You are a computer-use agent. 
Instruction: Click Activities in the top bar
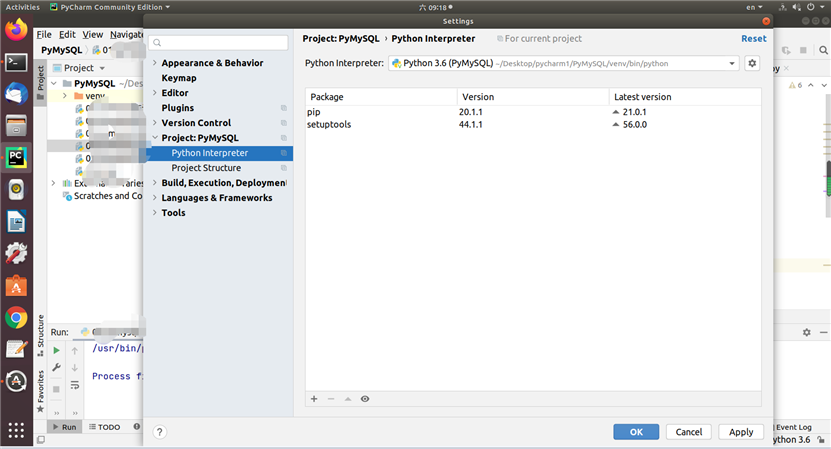pyautogui.click(x=22, y=7)
